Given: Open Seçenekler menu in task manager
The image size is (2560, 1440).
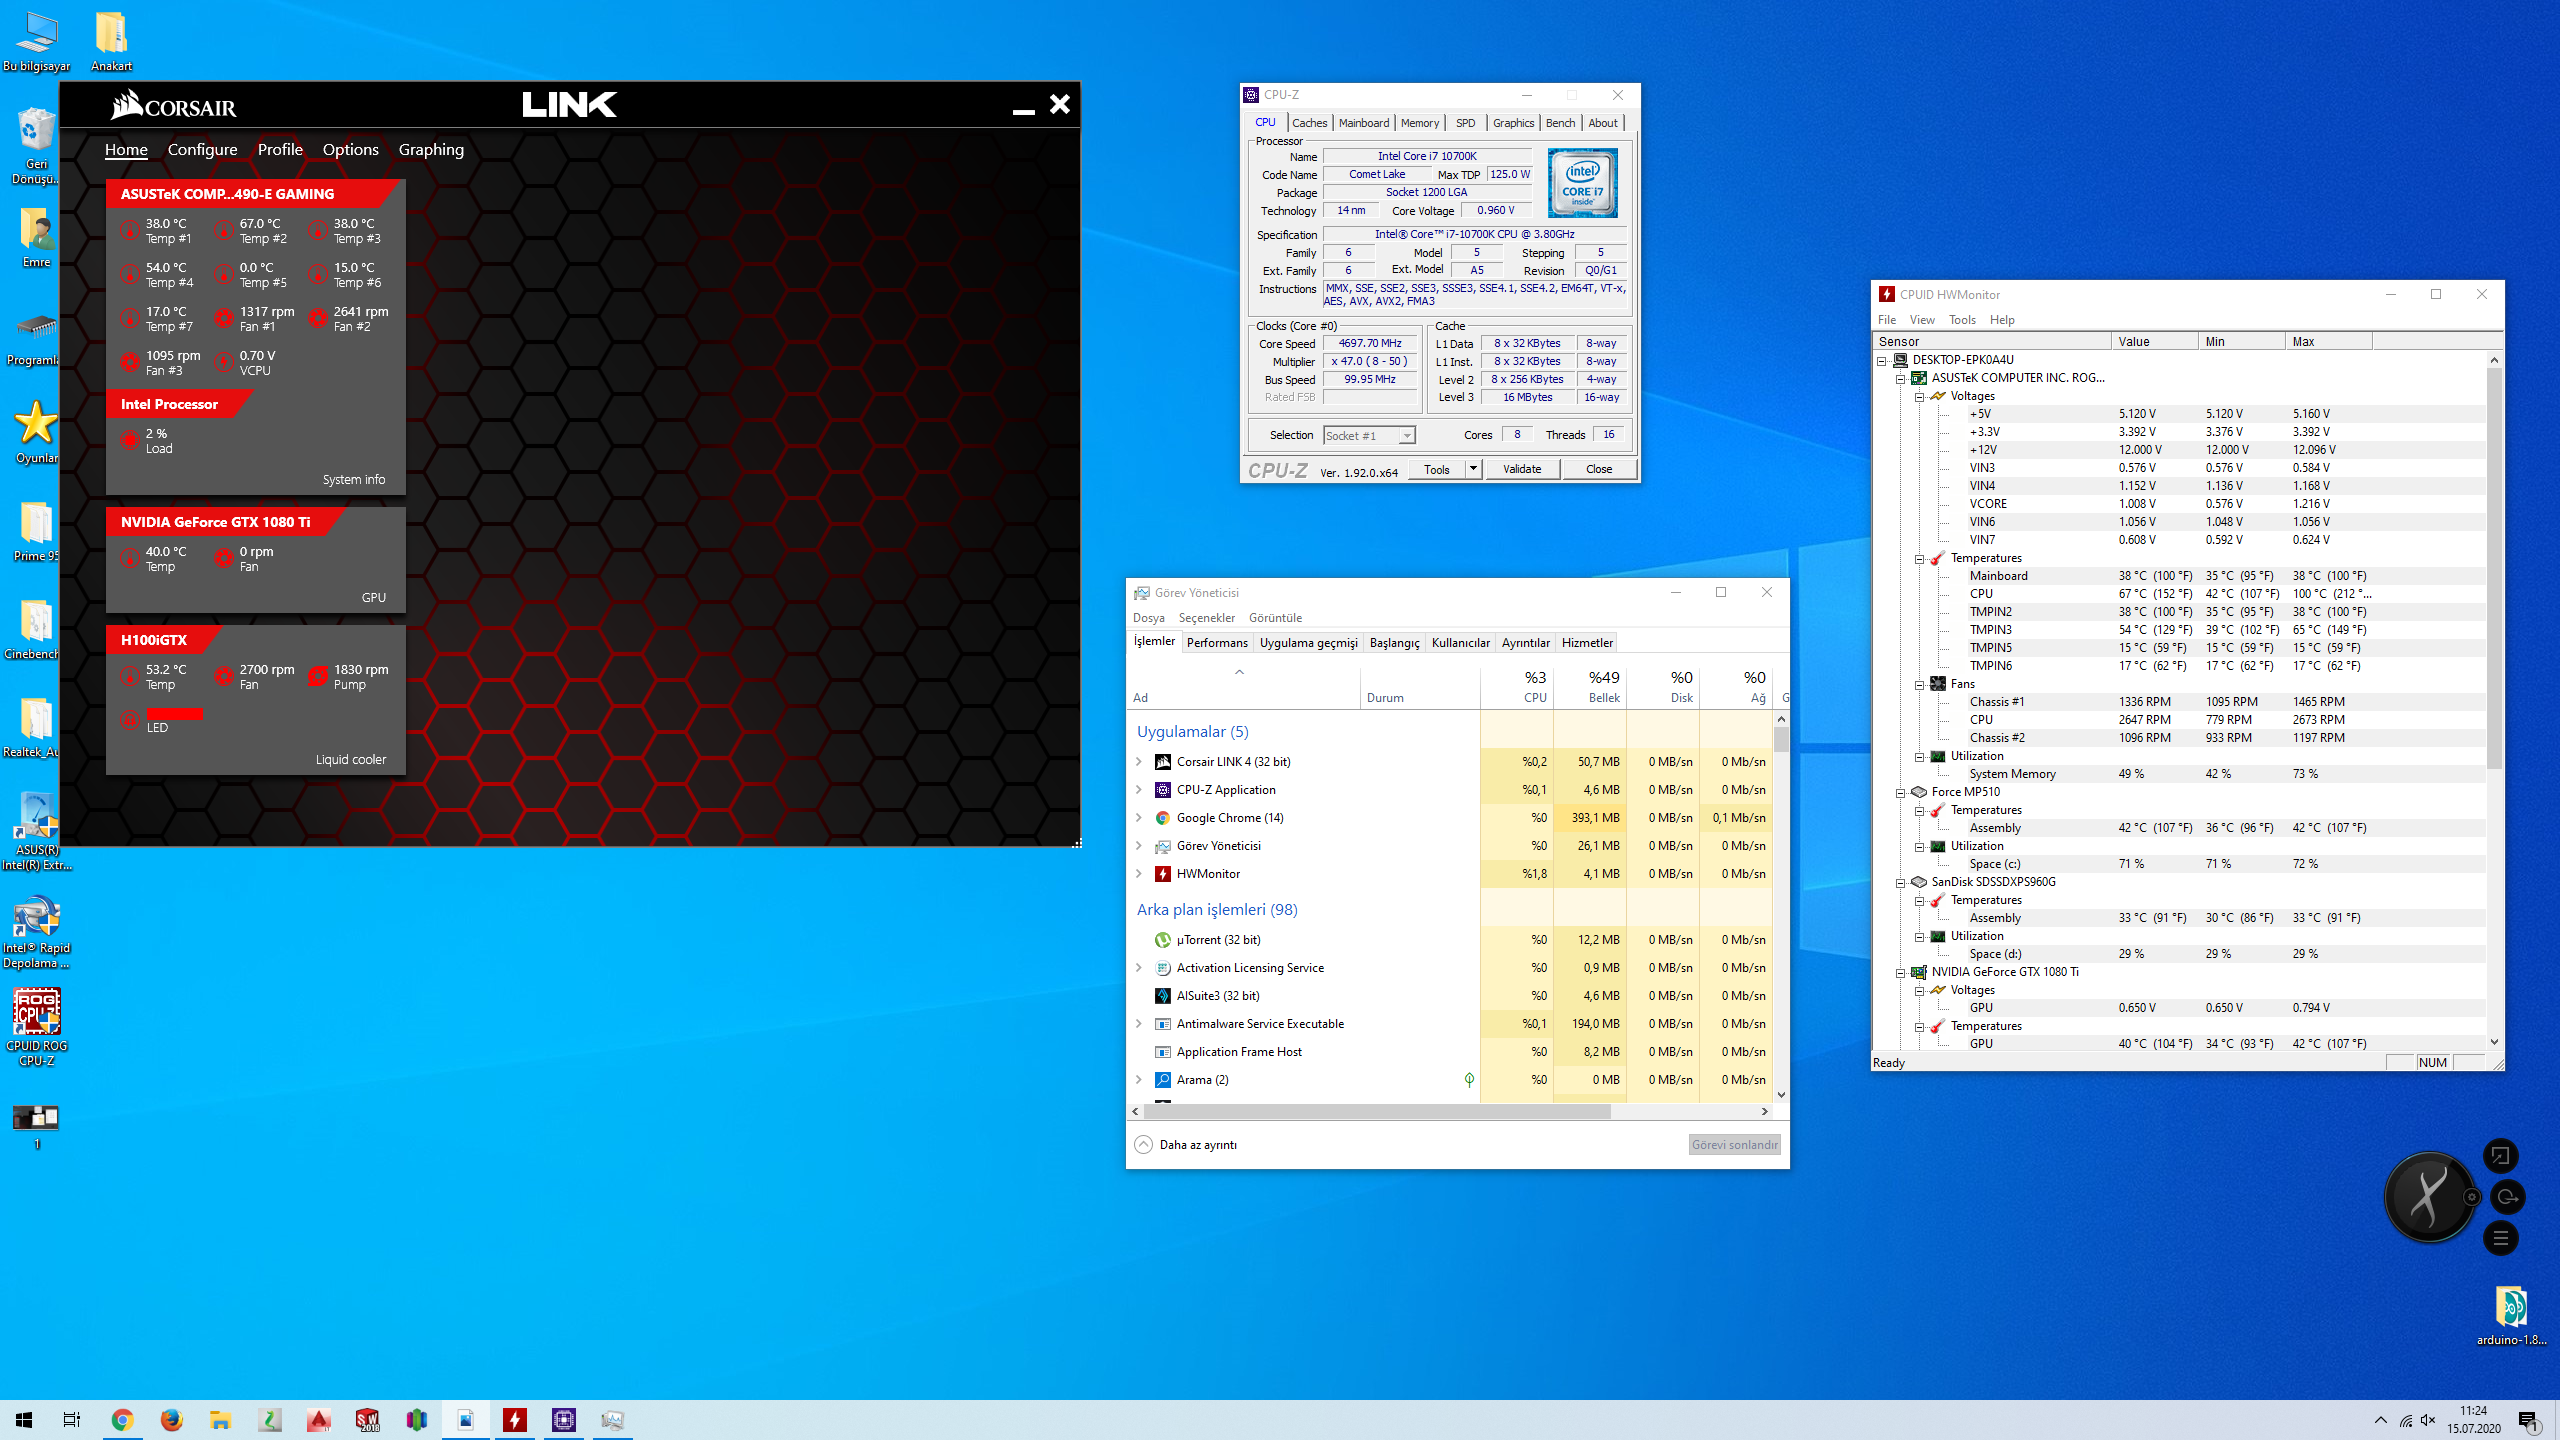Looking at the screenshot, I should tap(1206, 618).
